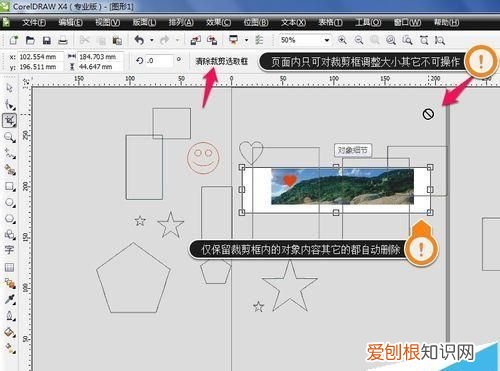The image size is (500, 371).
Task: Click Zoom to page icon
Action: [407, 40]
